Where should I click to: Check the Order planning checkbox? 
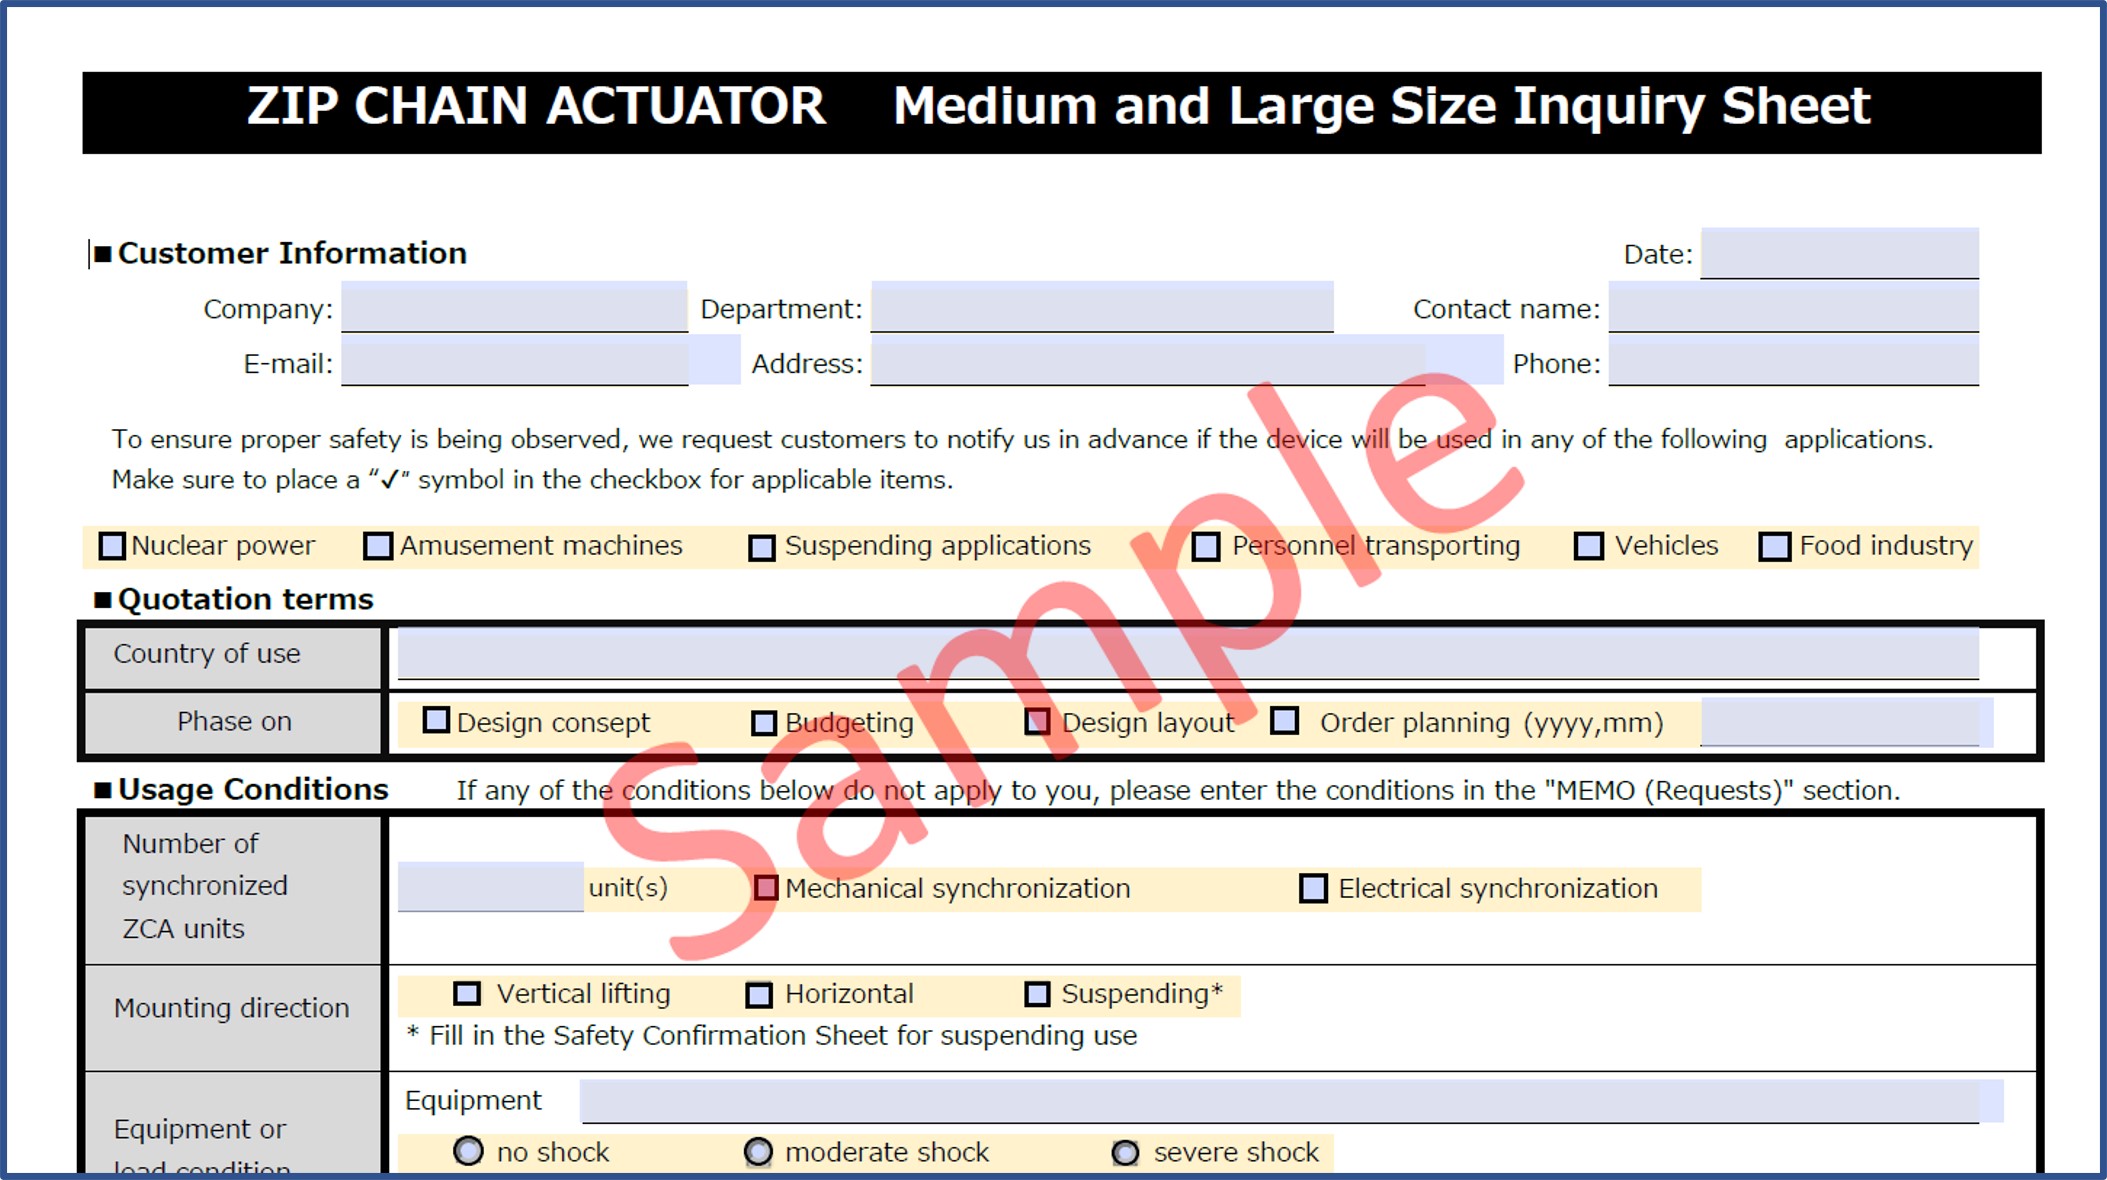click(x=1285, y=721)
